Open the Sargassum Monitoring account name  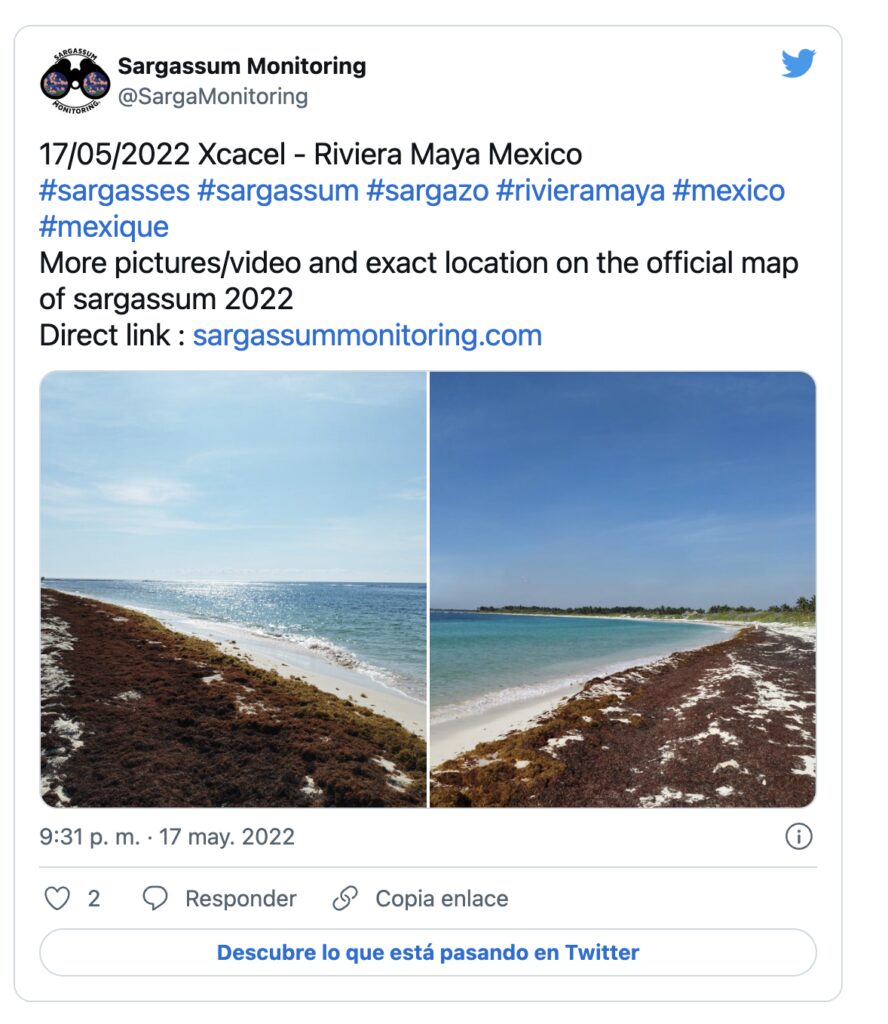242,67
